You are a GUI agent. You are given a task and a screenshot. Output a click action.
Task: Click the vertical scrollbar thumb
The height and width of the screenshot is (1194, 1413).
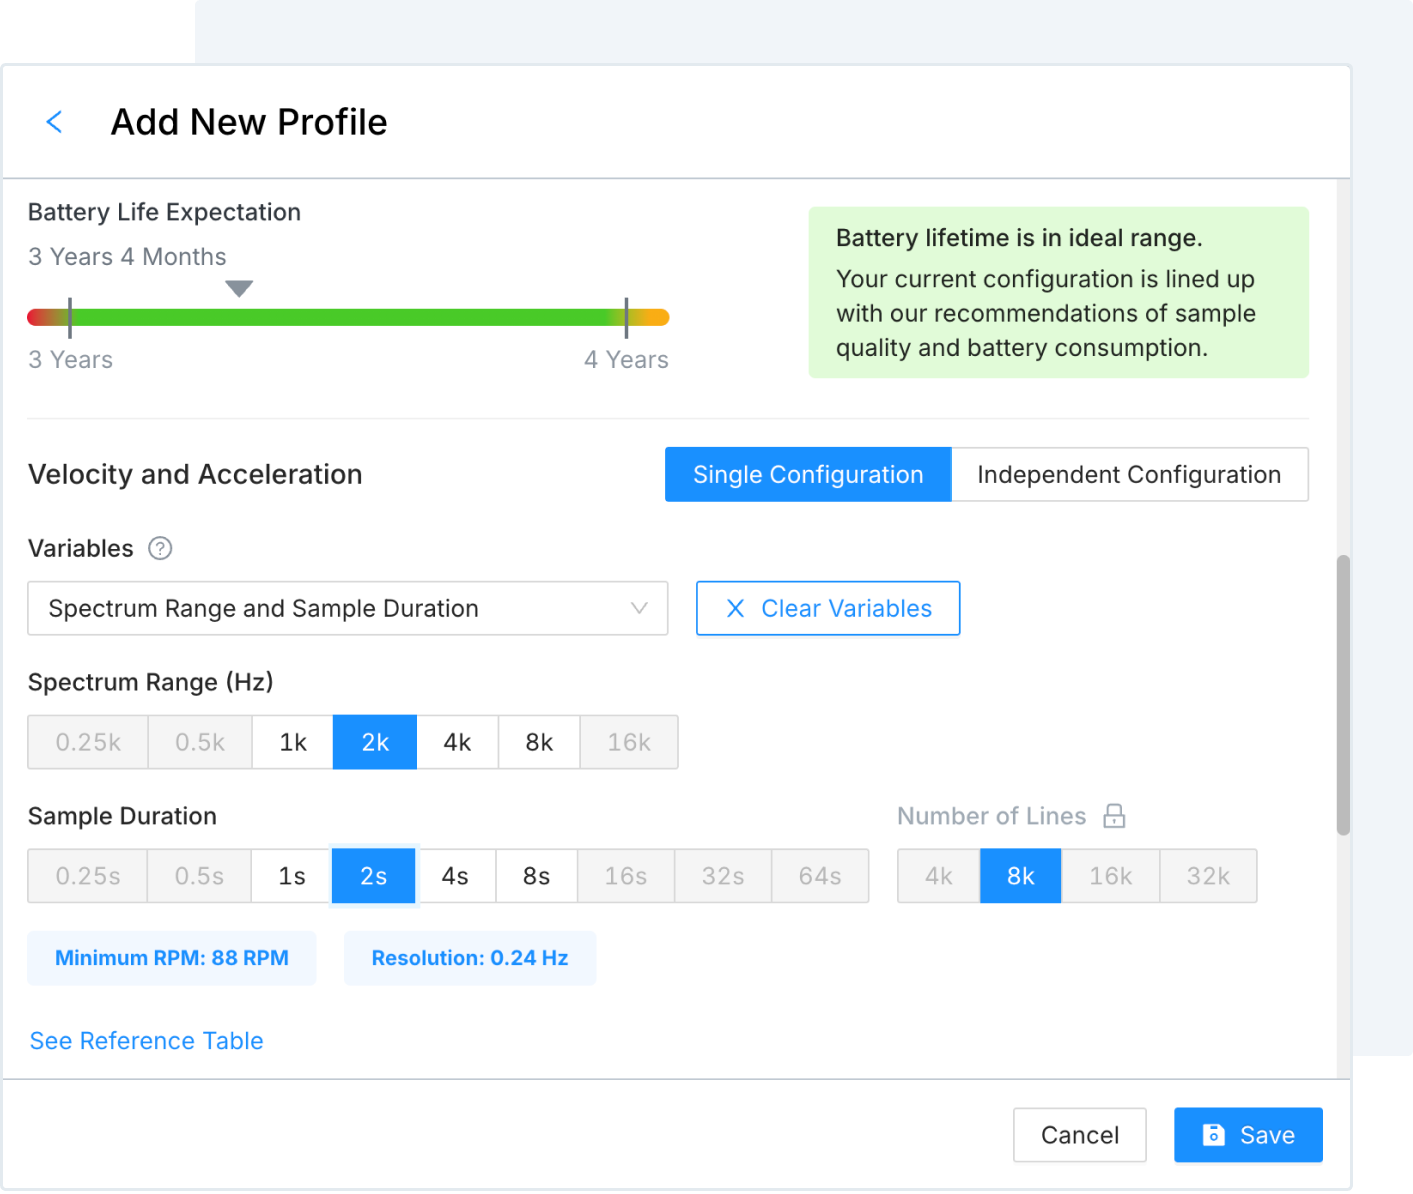pos(1343,694)
